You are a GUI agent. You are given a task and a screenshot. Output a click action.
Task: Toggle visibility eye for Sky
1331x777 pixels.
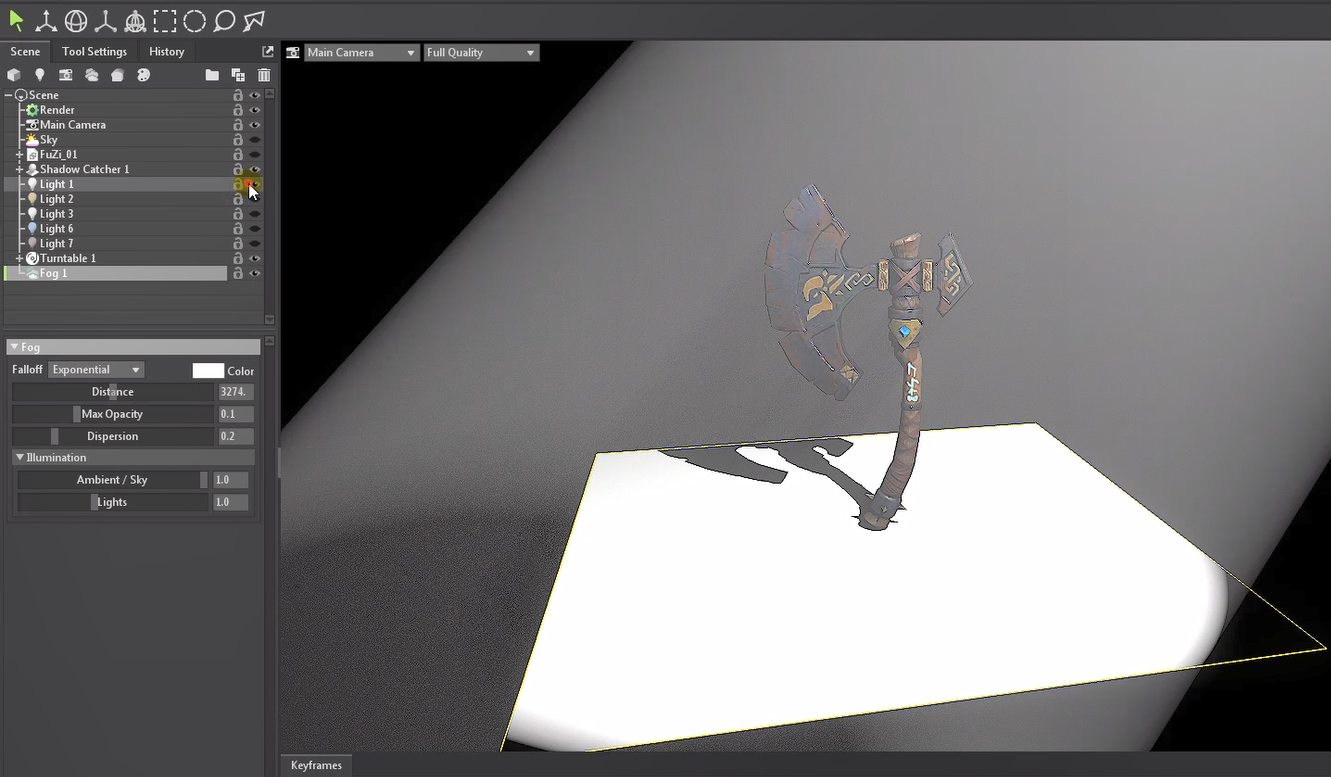[255, 140]
